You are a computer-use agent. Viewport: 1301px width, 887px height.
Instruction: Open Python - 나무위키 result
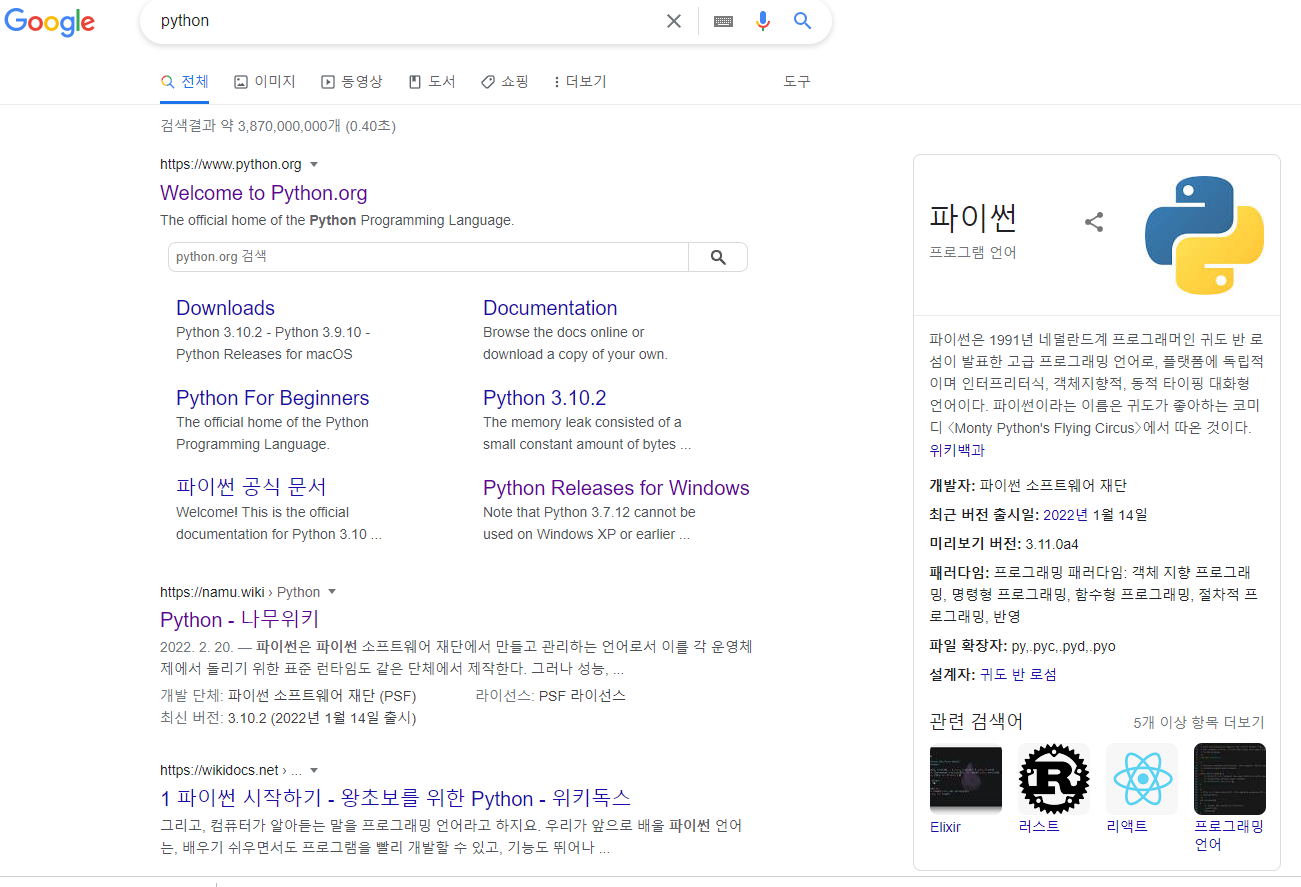(240, 620)
